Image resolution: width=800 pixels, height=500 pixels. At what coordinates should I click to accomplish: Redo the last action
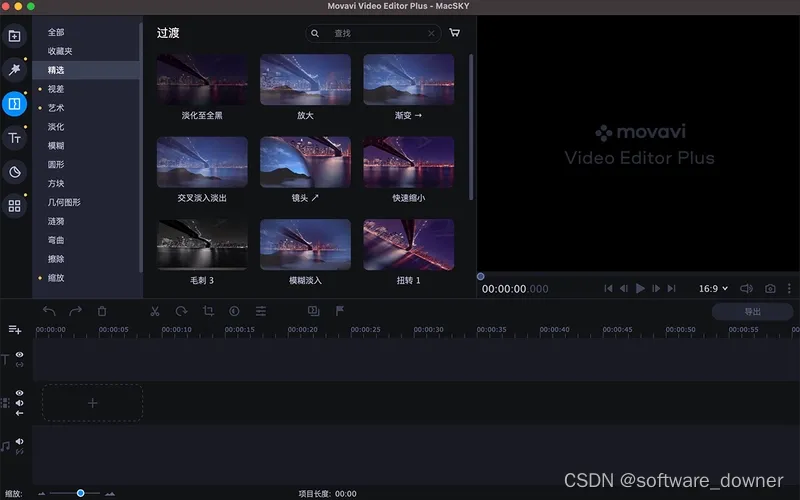[x=76, y=311]
